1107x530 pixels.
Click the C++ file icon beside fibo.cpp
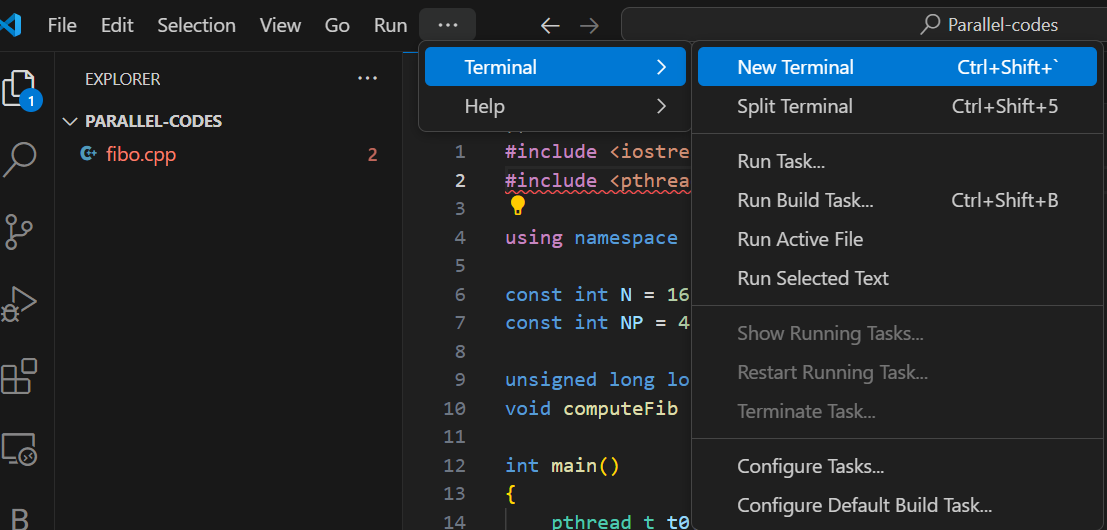click(x=88, y=153)
